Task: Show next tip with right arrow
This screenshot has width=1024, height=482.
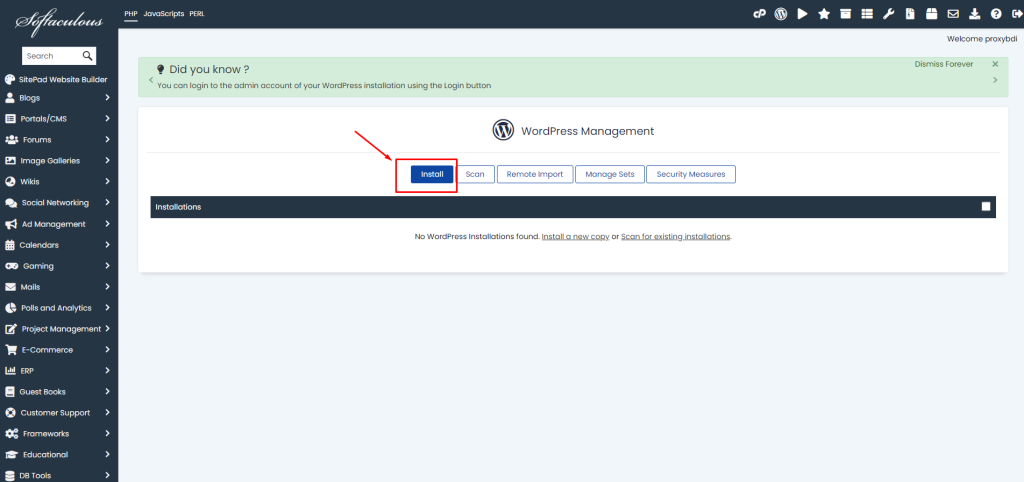Action: click(x=995, y=80)
